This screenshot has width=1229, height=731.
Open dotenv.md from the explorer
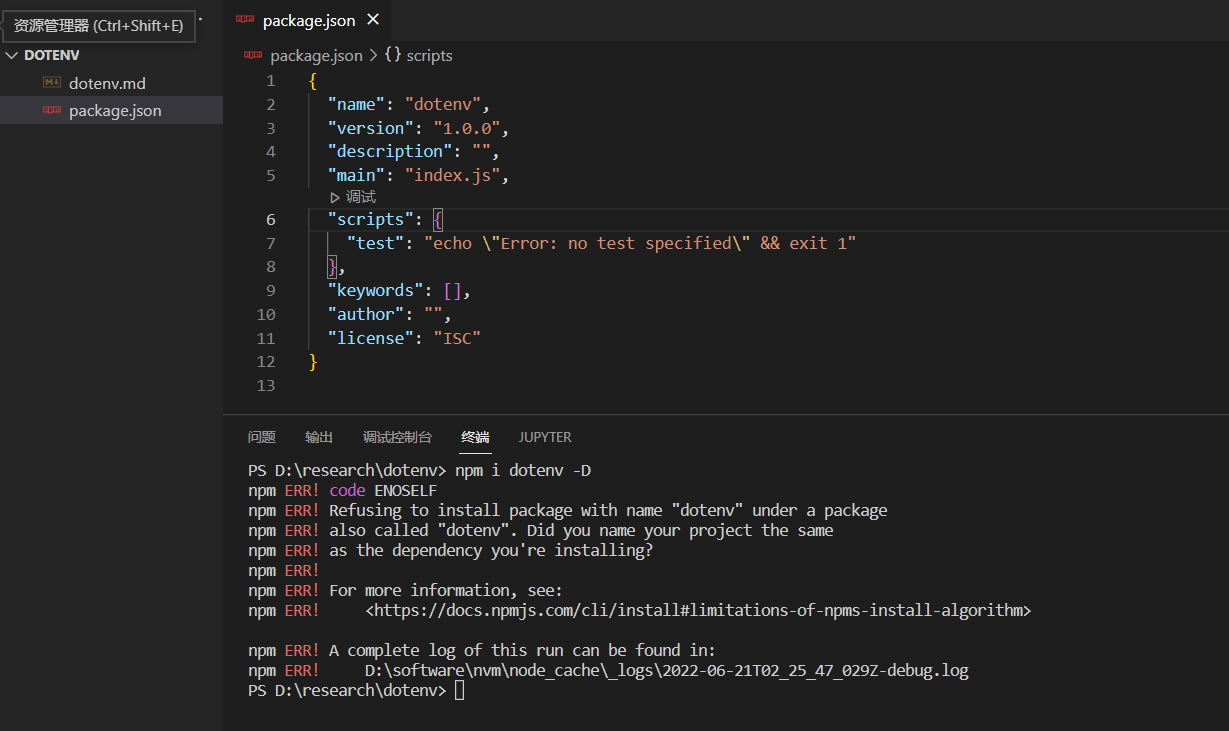click(x=107, y=83)
